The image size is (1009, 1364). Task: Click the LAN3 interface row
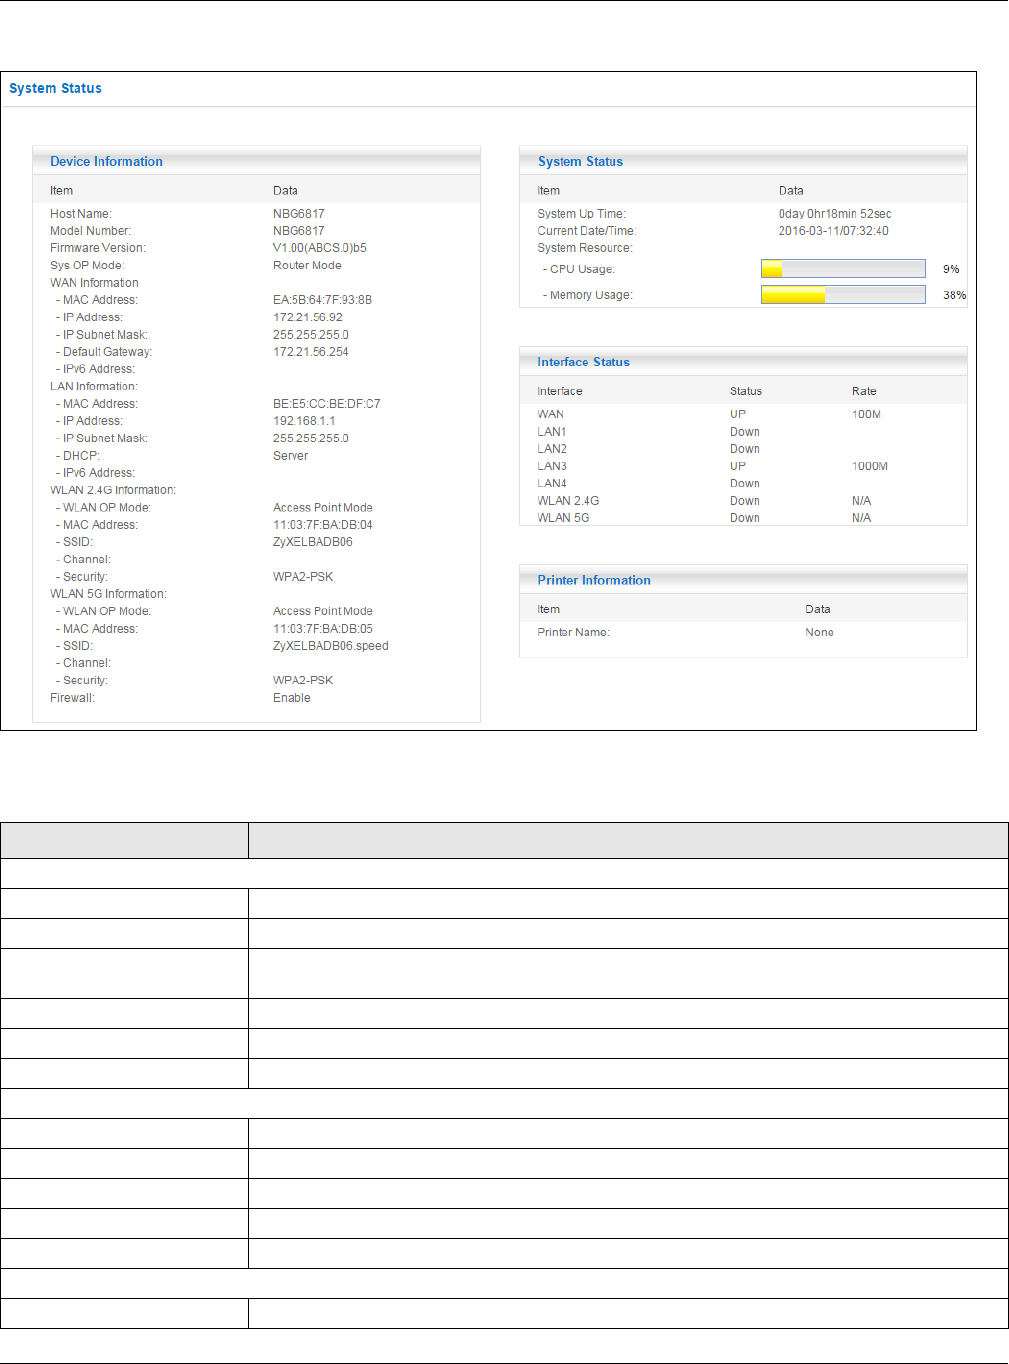click(743, 466)
